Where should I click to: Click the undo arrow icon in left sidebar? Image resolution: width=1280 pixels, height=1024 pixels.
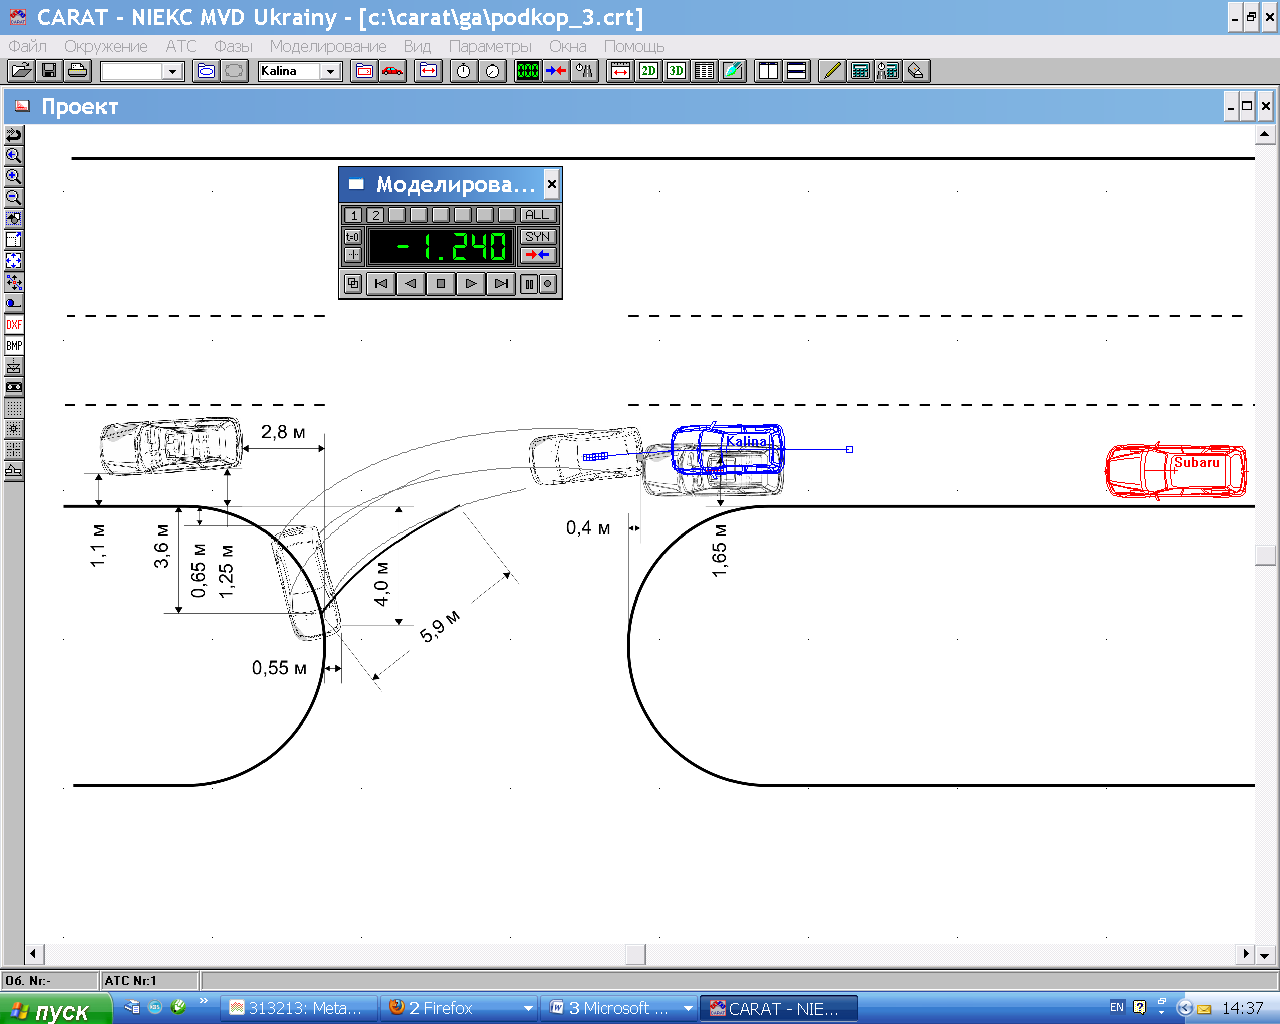(14, 135)
